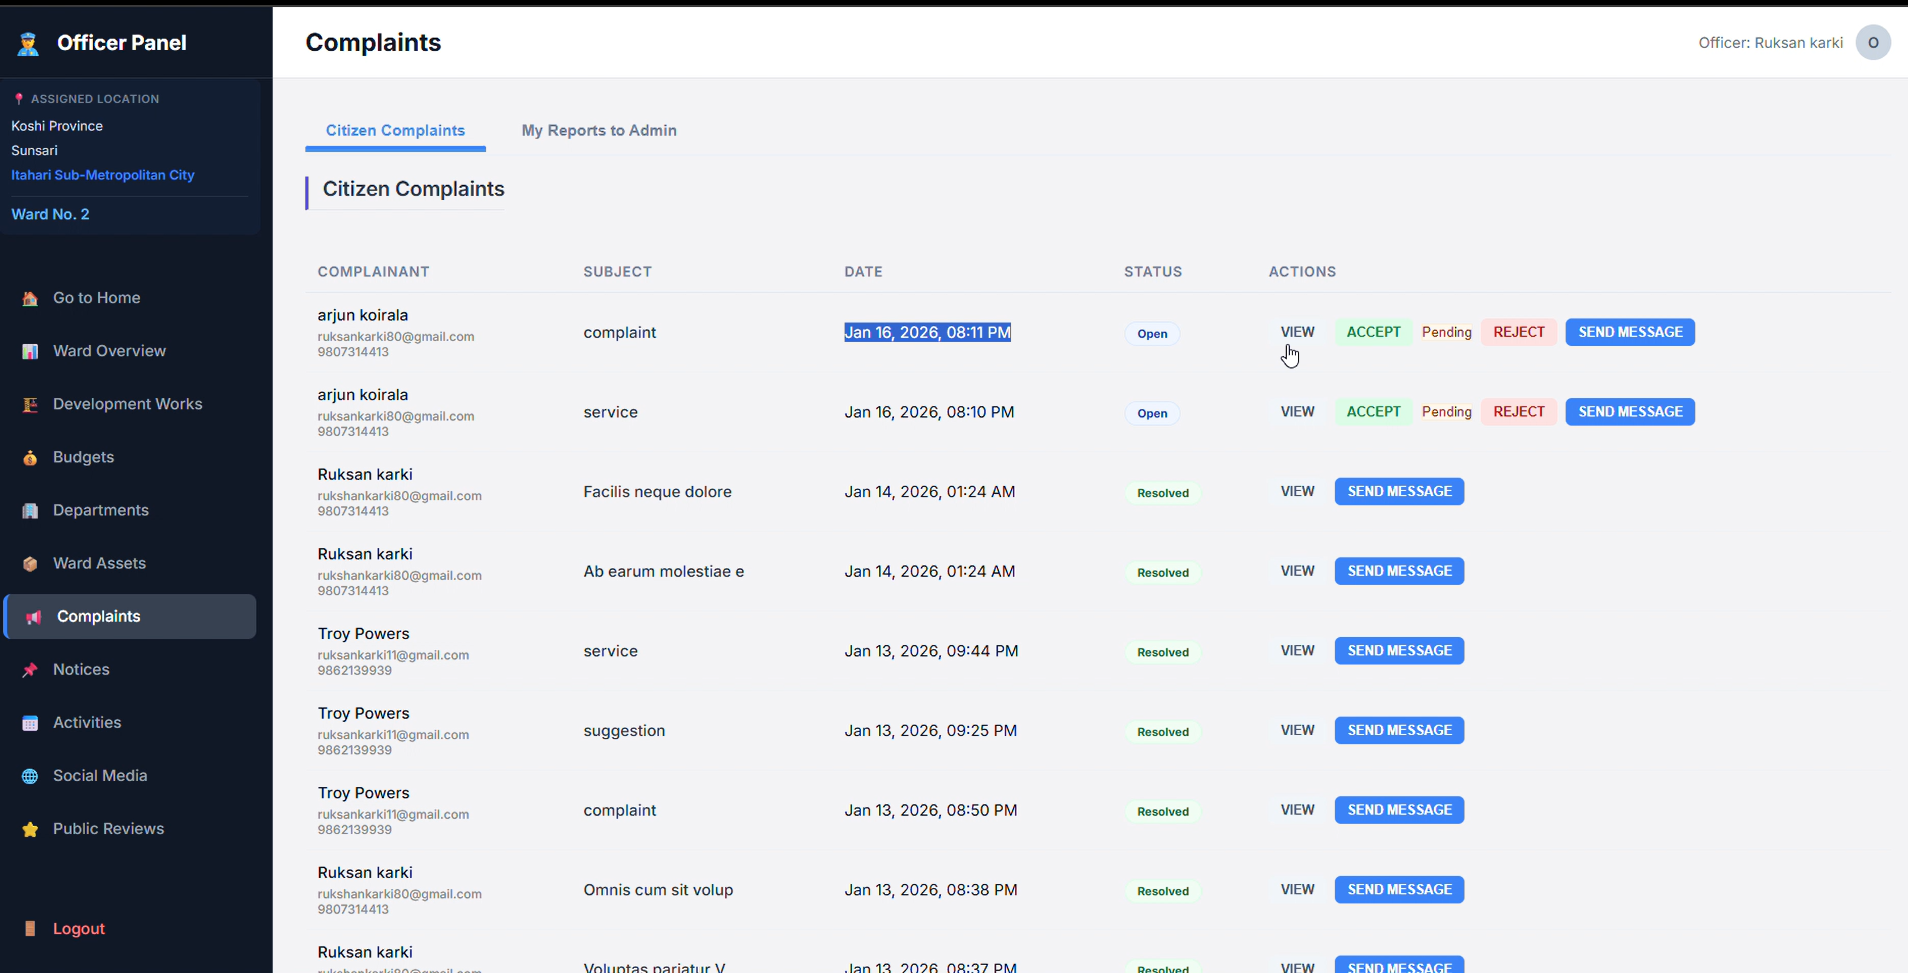Click Open status badge for service complaint
Screen dimensions: 1908x973
coord(1152,413)
